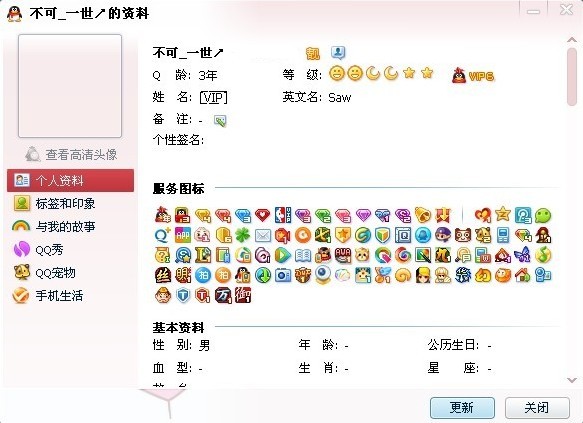Click the scrollbar down arrow
Screen dimensions: 583x423
(x=571, y=380)
